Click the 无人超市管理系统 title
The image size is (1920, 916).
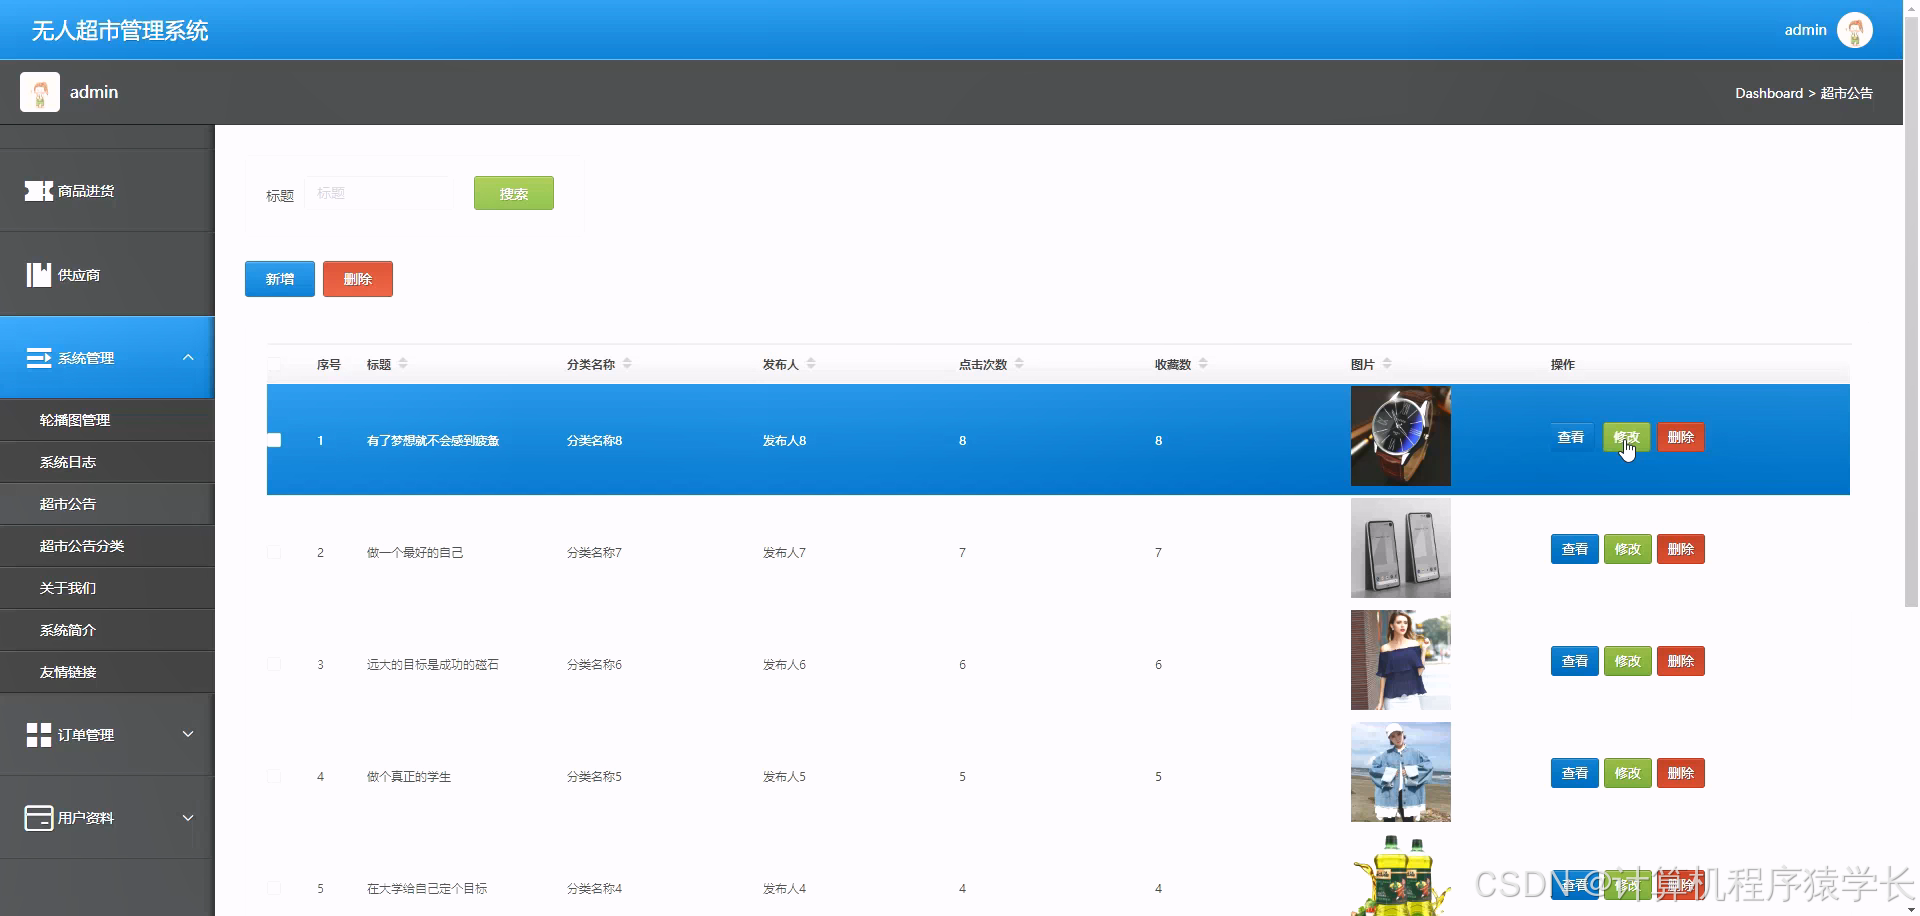pos(120,31)
